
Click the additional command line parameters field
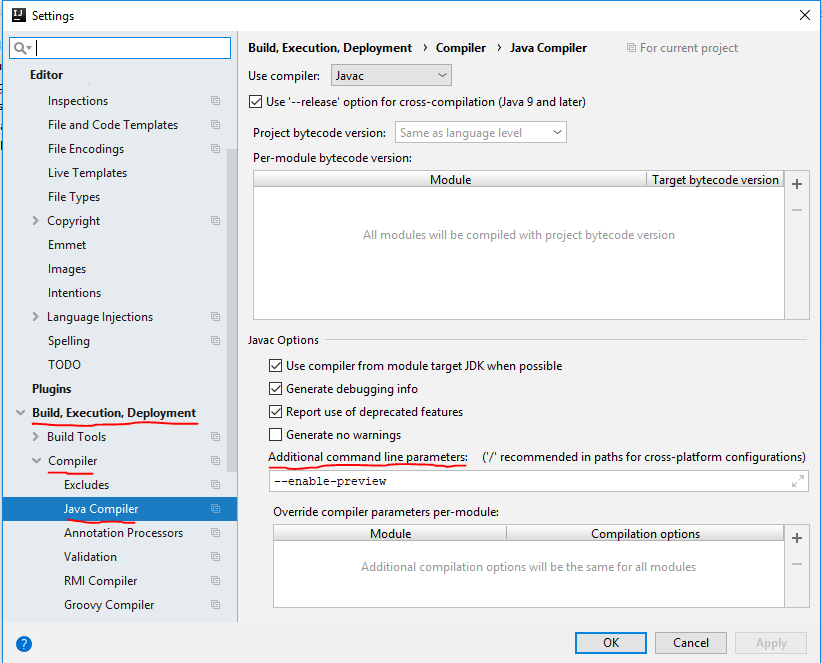(528, 481)
